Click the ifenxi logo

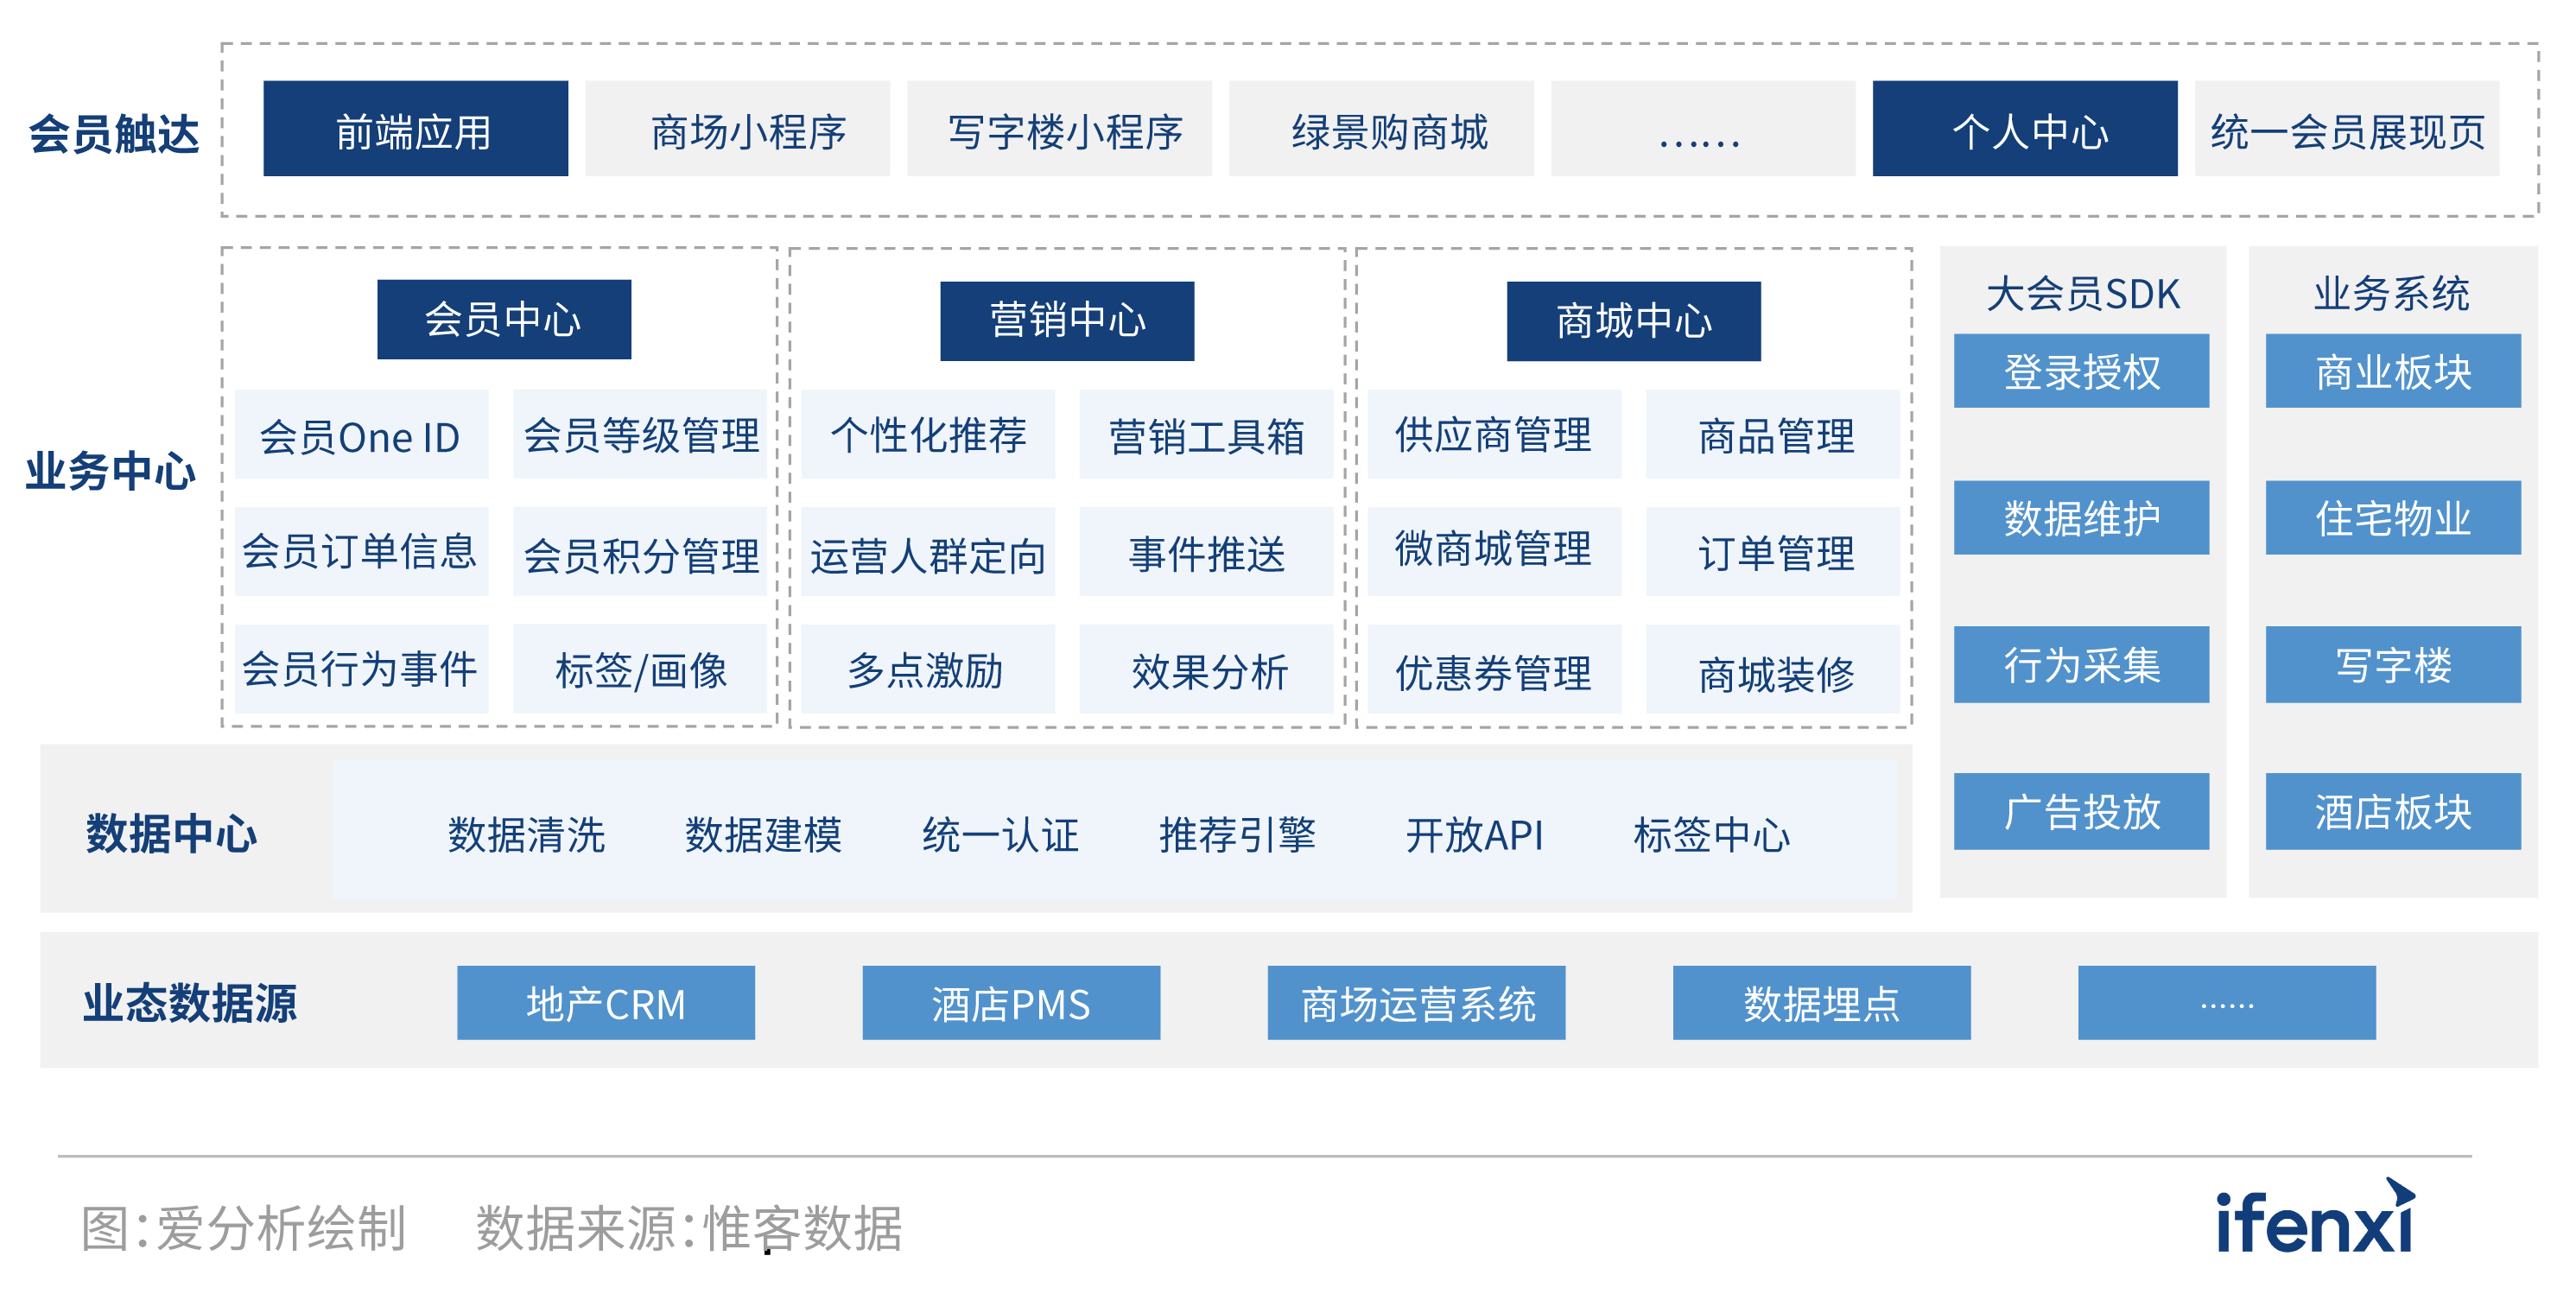tap(2314, 1220)
